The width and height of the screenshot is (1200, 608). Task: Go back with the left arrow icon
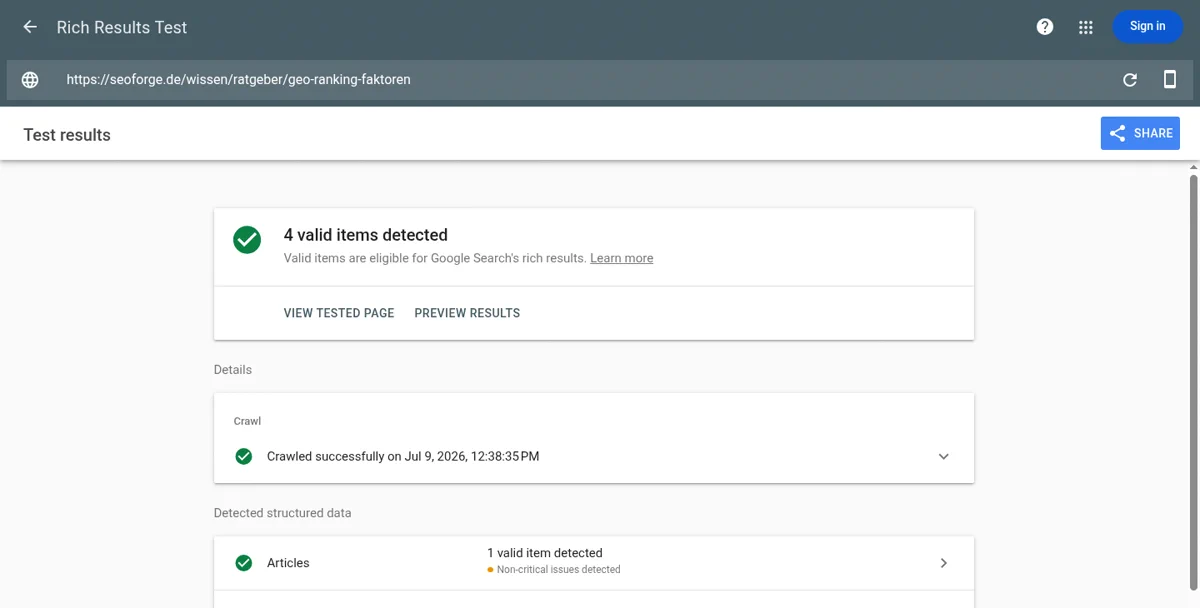pos(30,27)
